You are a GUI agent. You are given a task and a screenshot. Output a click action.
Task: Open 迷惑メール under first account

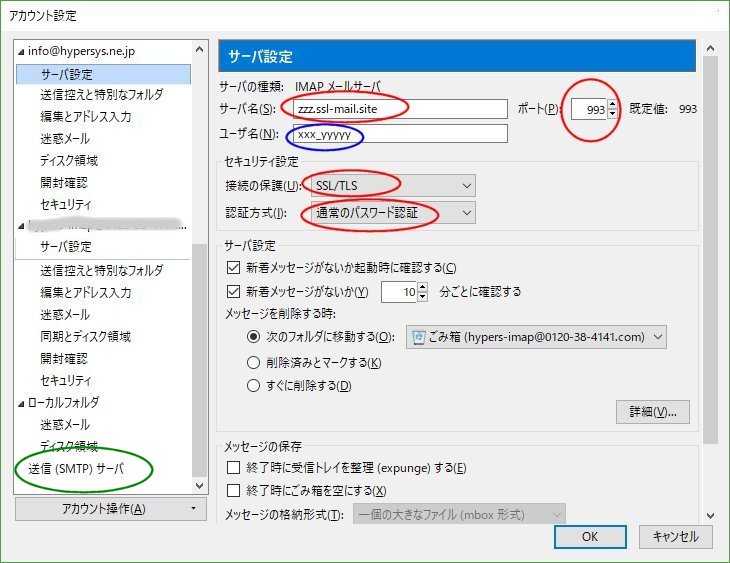64,139
